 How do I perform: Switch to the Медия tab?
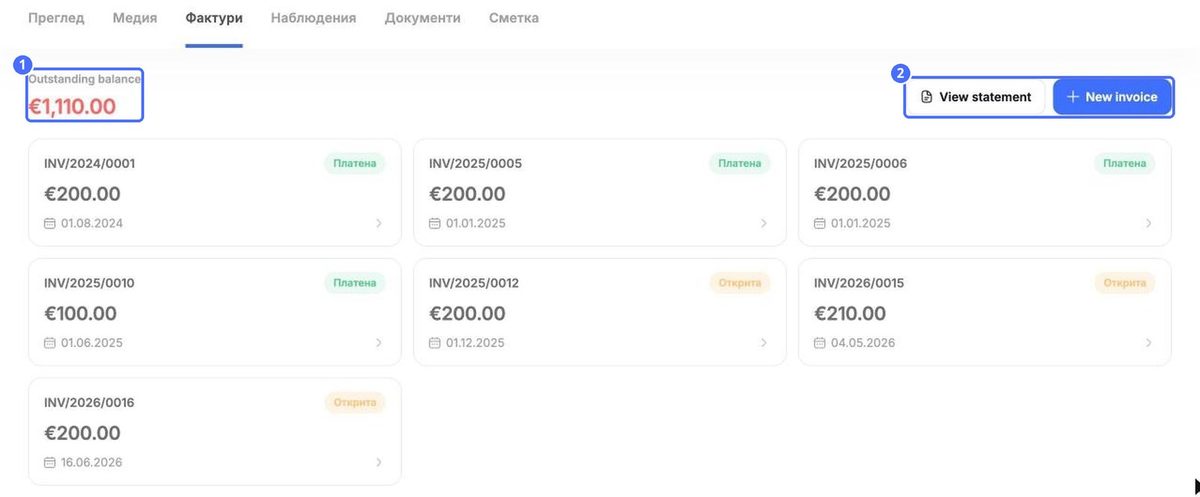135,18
